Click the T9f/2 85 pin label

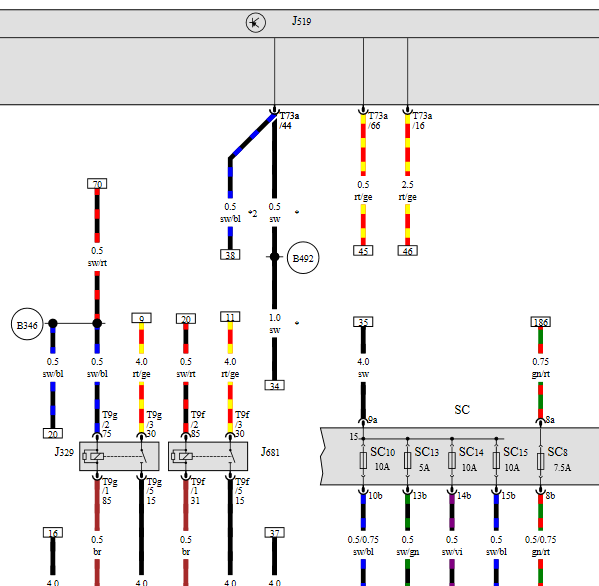(x=198, y=424)
